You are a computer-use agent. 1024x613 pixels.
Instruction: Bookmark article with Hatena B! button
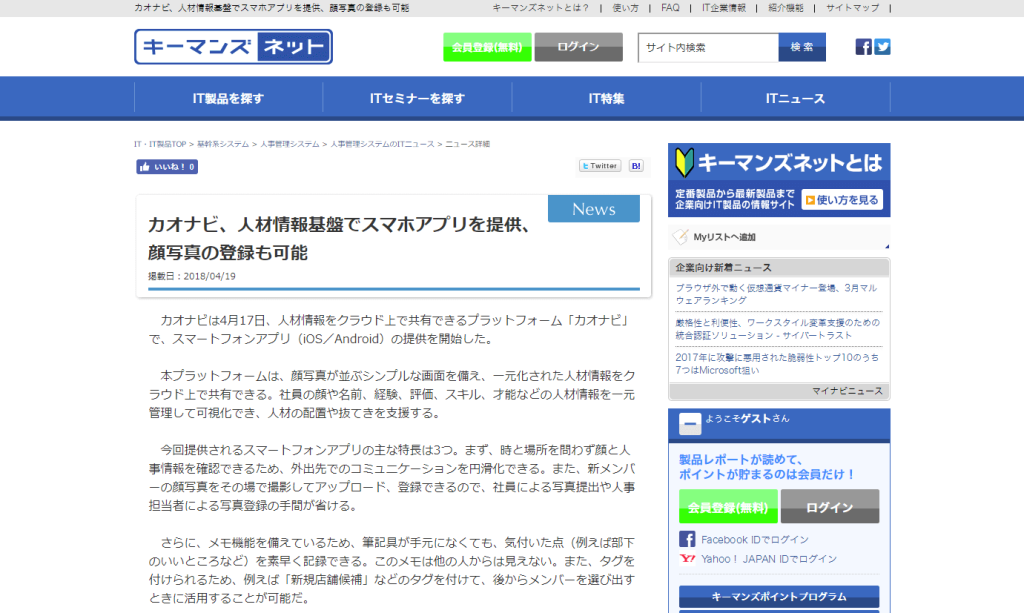[x=636, y=166]
